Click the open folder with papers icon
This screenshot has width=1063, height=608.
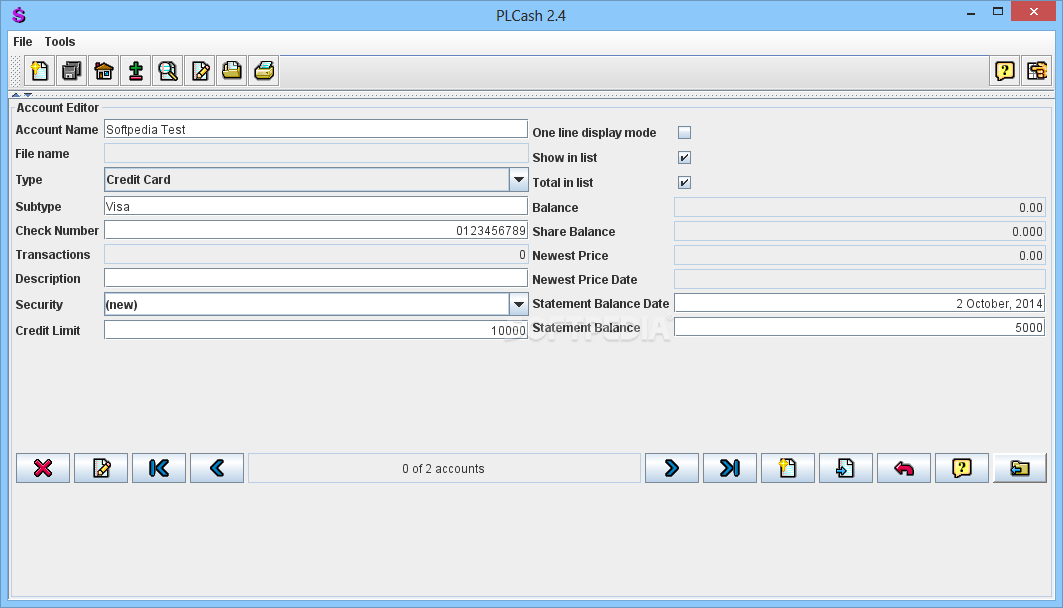pos(232,70)
